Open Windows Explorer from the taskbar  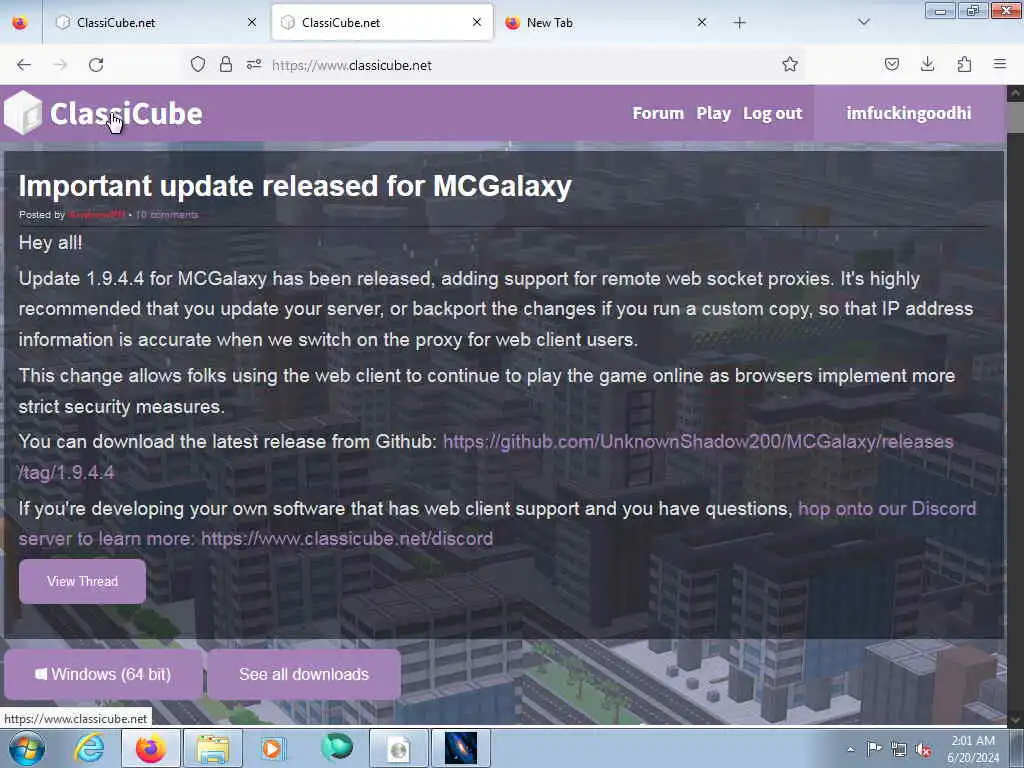point(213,748)
